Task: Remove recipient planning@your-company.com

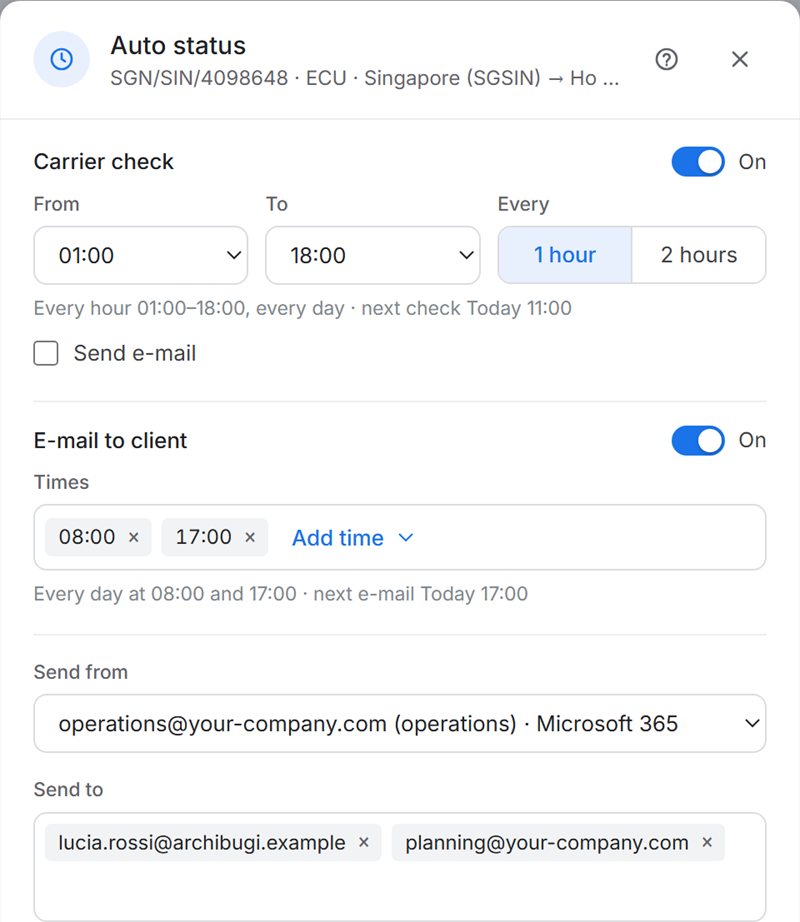Action: 707,843
